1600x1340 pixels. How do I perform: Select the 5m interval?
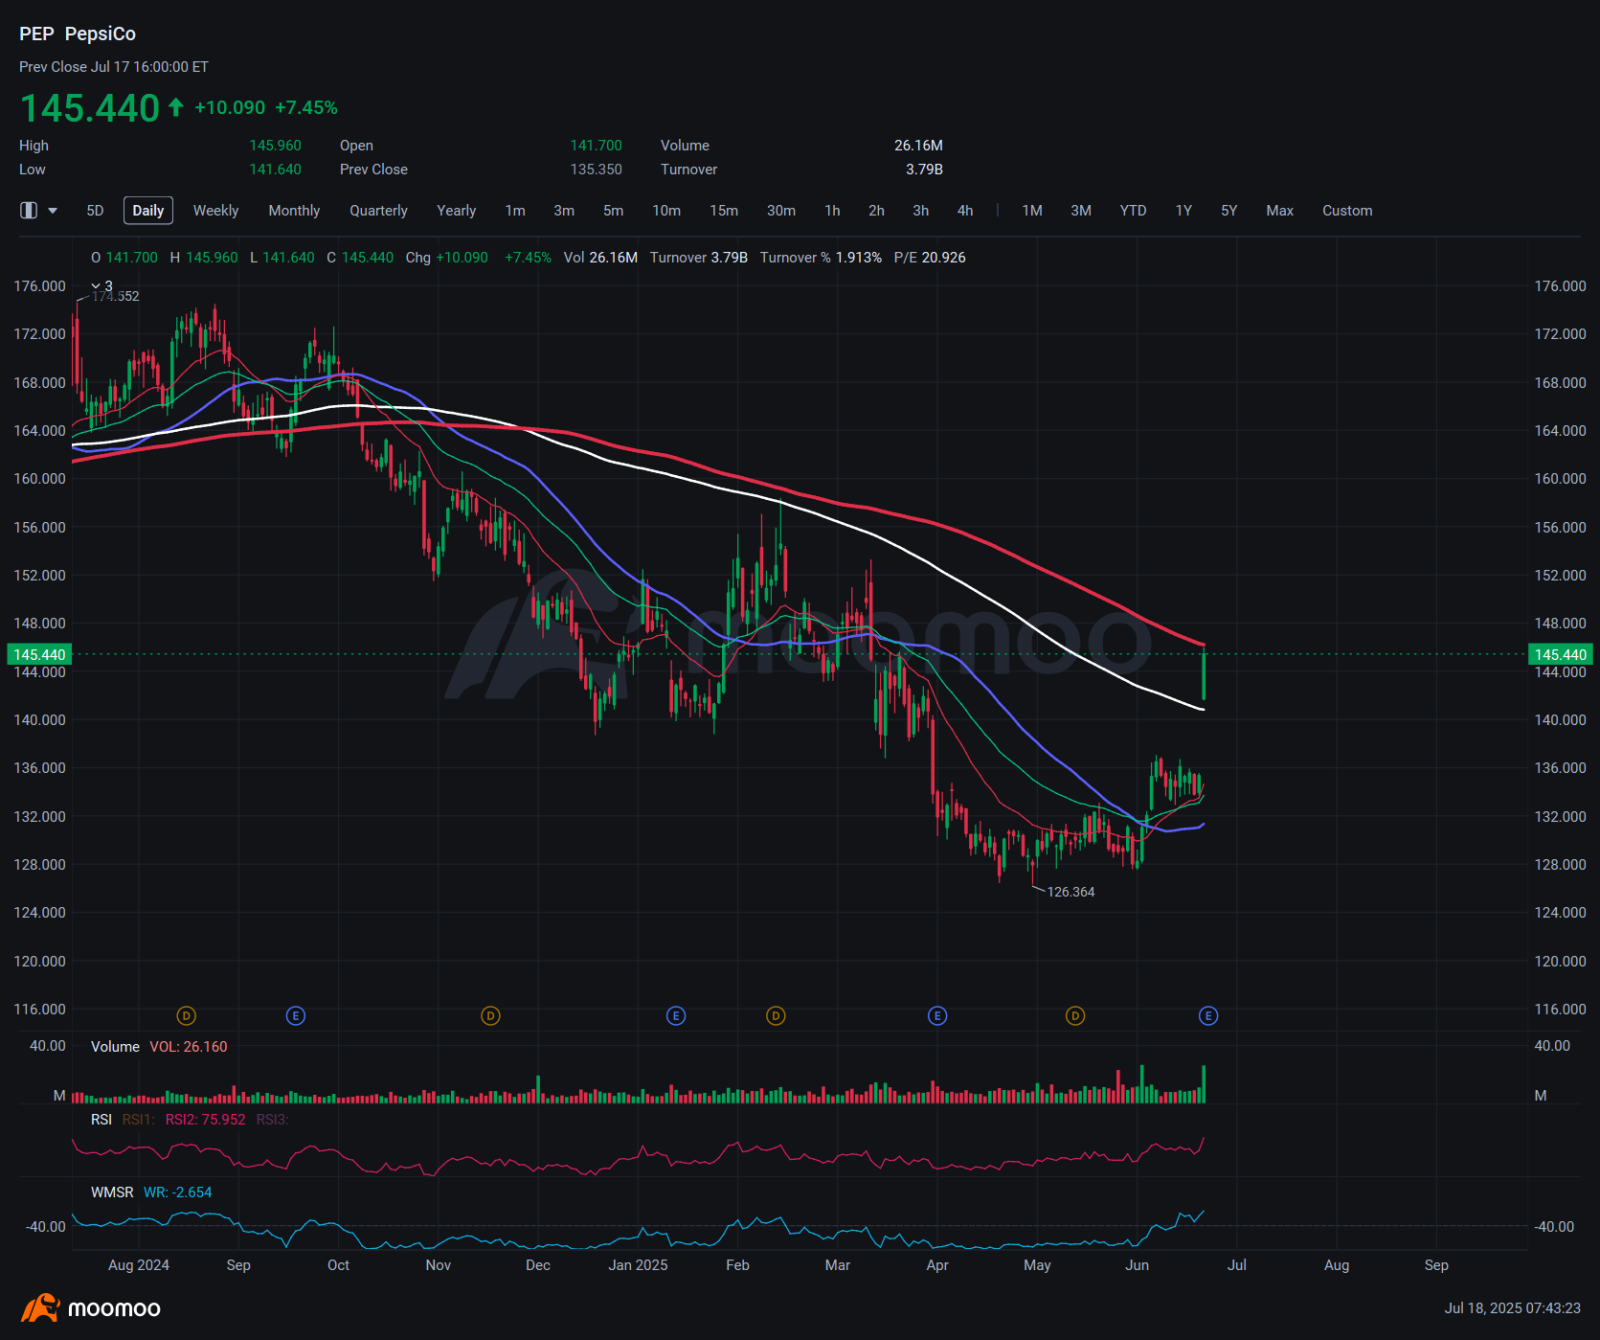tap(613, 211)
